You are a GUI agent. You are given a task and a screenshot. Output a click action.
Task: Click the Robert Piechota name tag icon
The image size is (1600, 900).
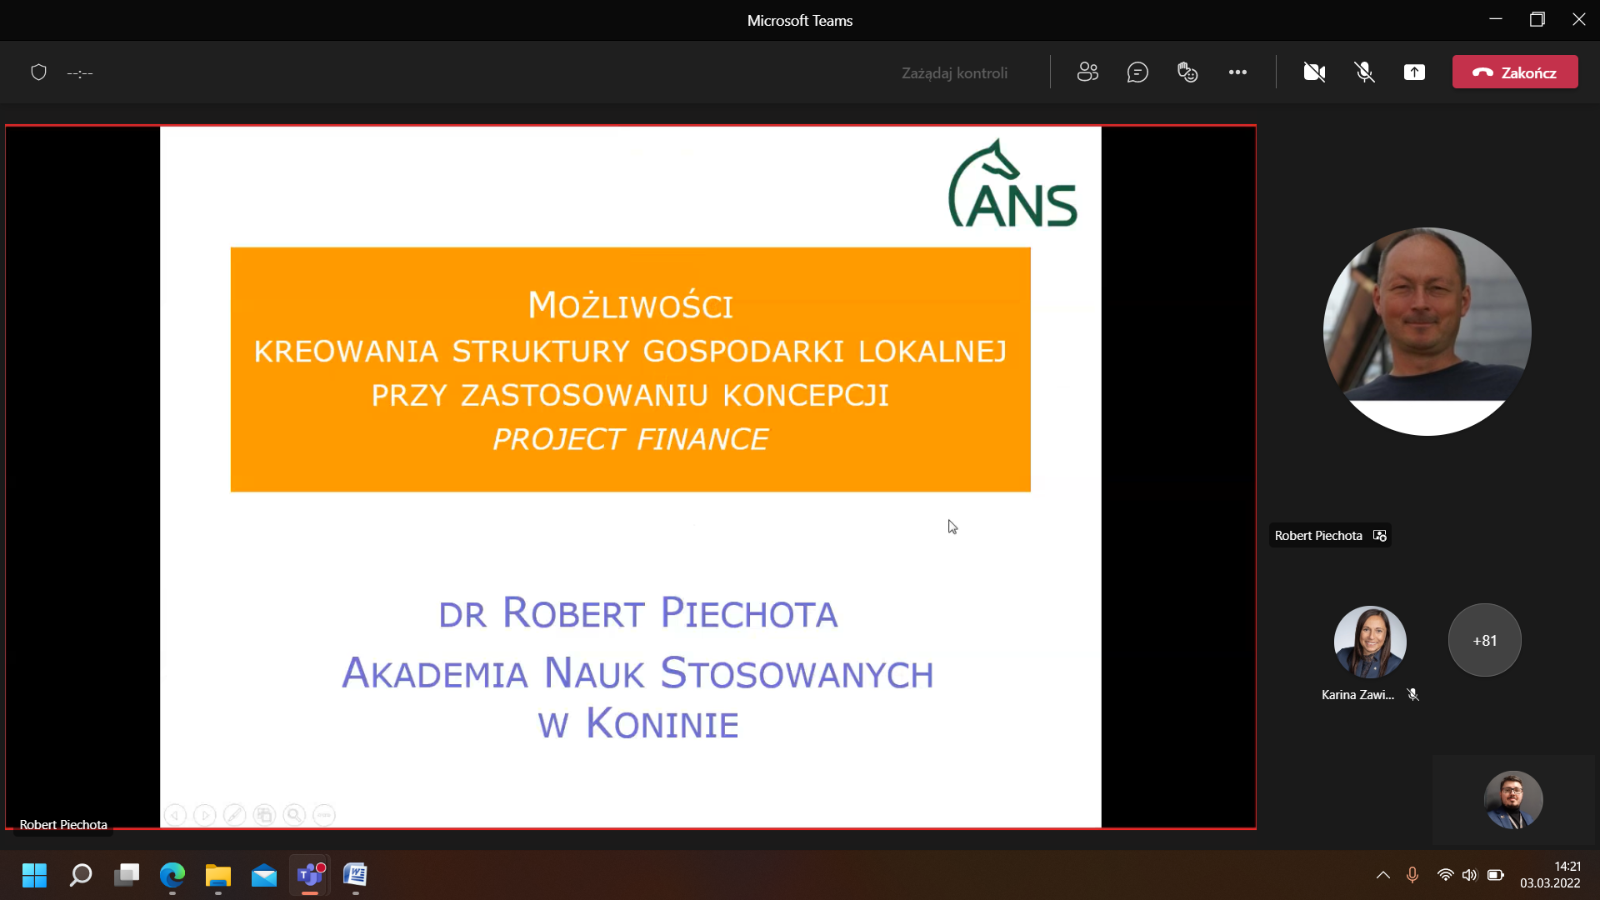click(1380, 536)
